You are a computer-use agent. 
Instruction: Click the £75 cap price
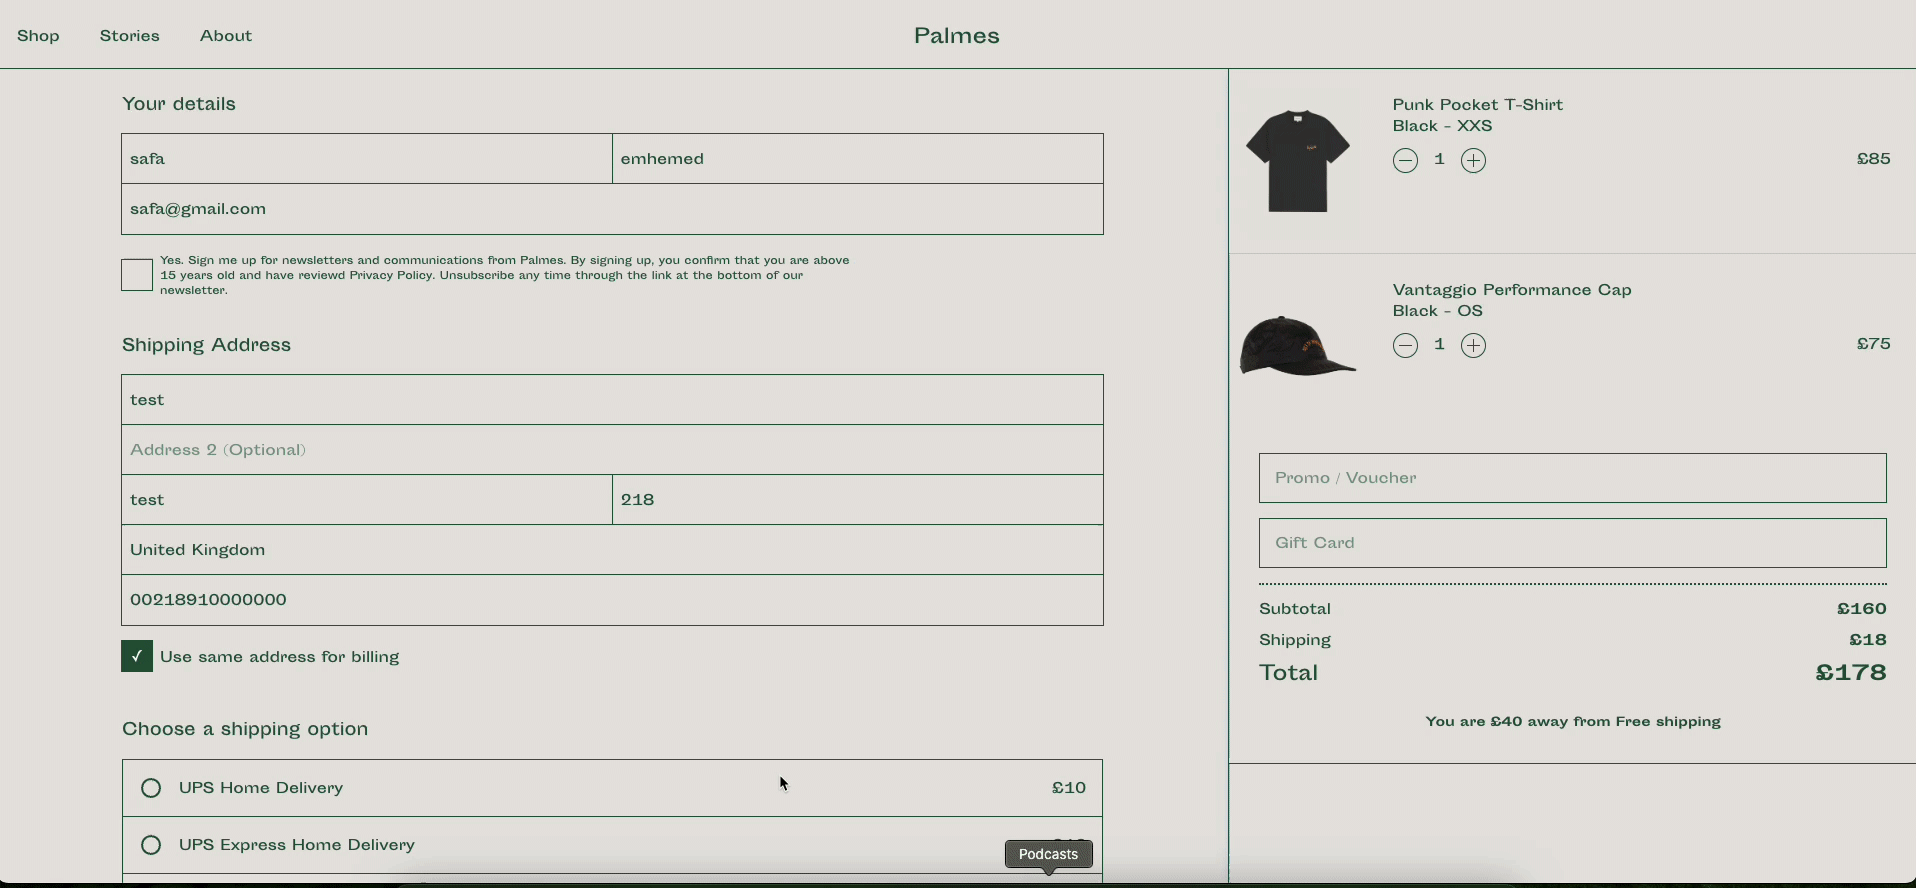[1874, 344]
